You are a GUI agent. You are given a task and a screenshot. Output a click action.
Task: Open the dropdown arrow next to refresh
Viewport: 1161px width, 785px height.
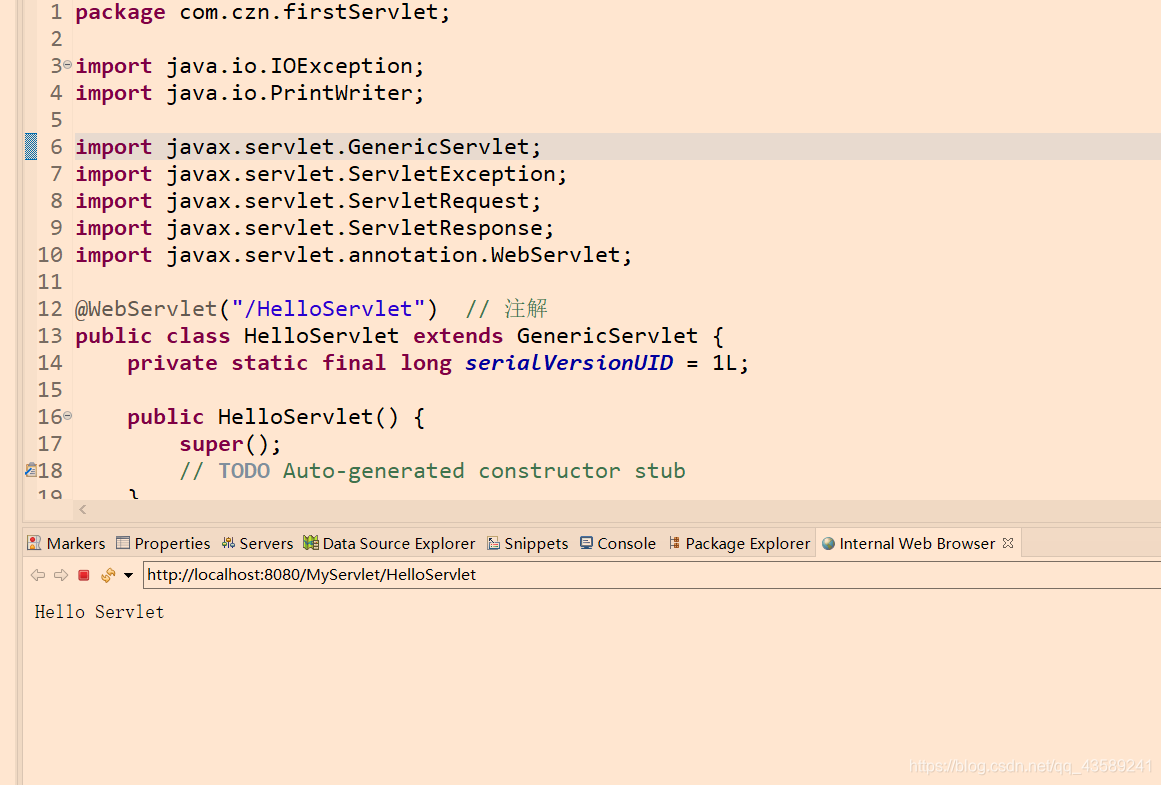coord(128,575)
